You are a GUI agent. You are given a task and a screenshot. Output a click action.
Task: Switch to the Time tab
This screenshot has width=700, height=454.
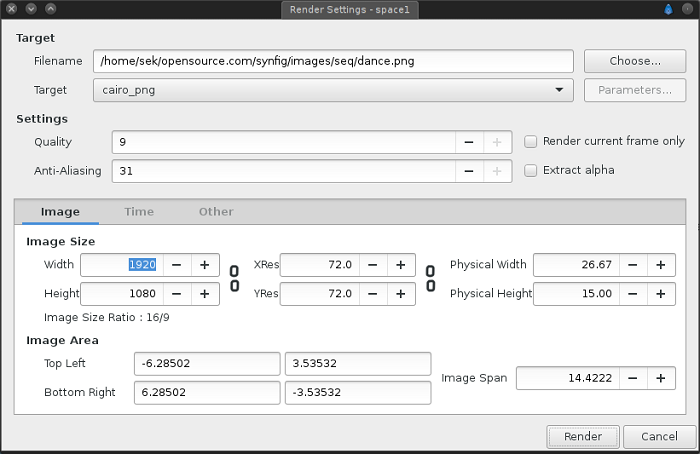(139, 212)
